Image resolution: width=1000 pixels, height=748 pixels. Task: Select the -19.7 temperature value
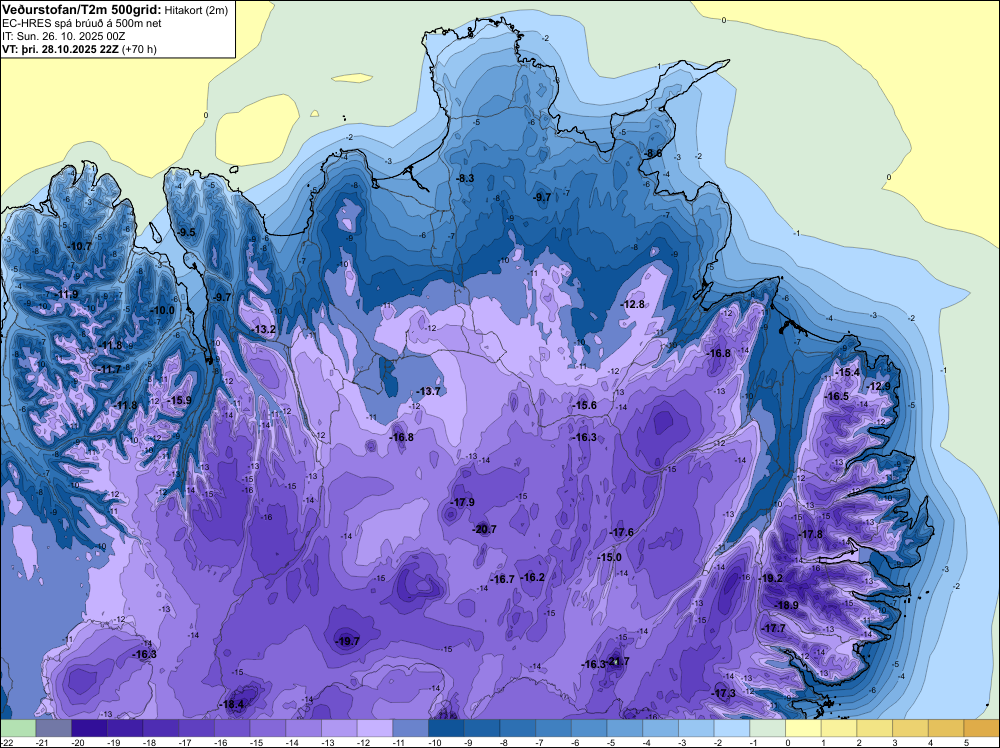coord(348,642)
